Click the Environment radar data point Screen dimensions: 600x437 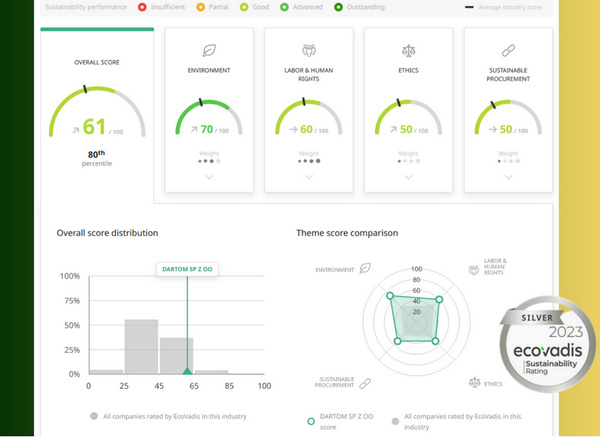[x=390, y=295]
